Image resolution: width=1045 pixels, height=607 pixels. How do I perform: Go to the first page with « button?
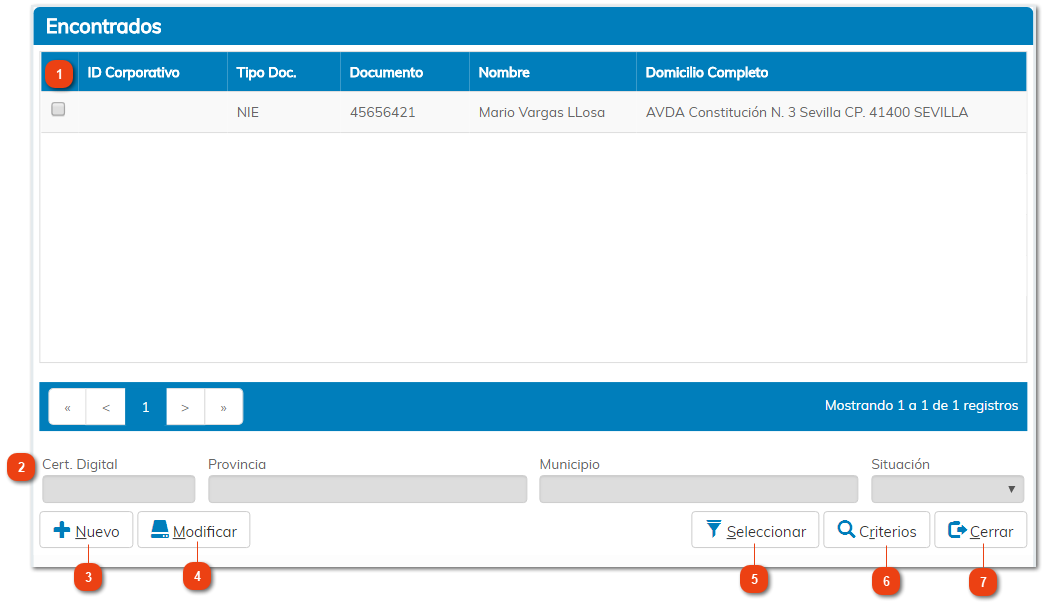tap(68, 407)
